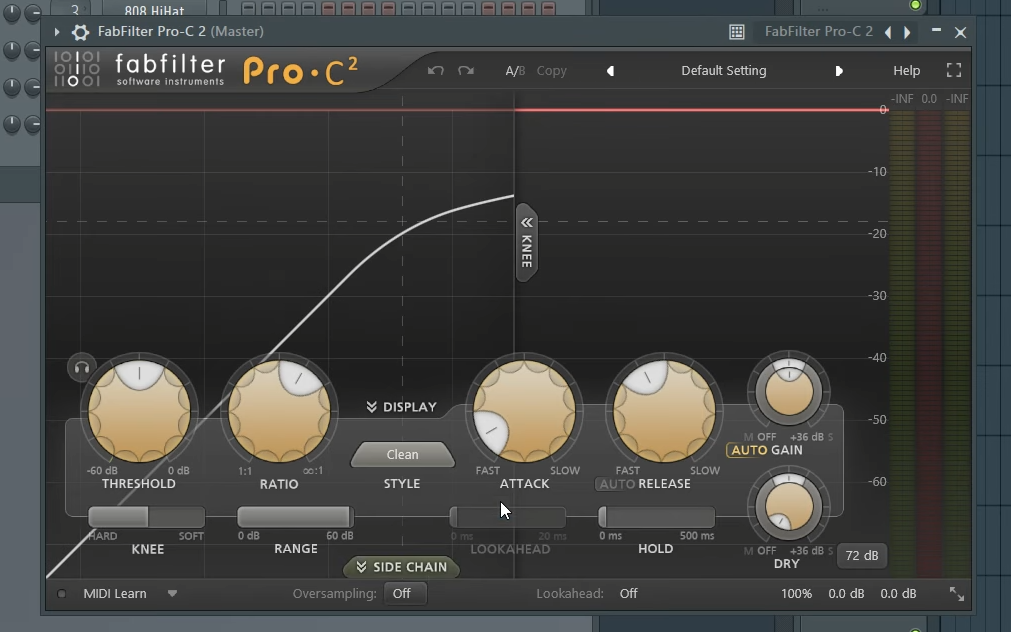Click the resize corner arrows icon
This screenshot has width=1011, height=632.
[x=957, y=594]
